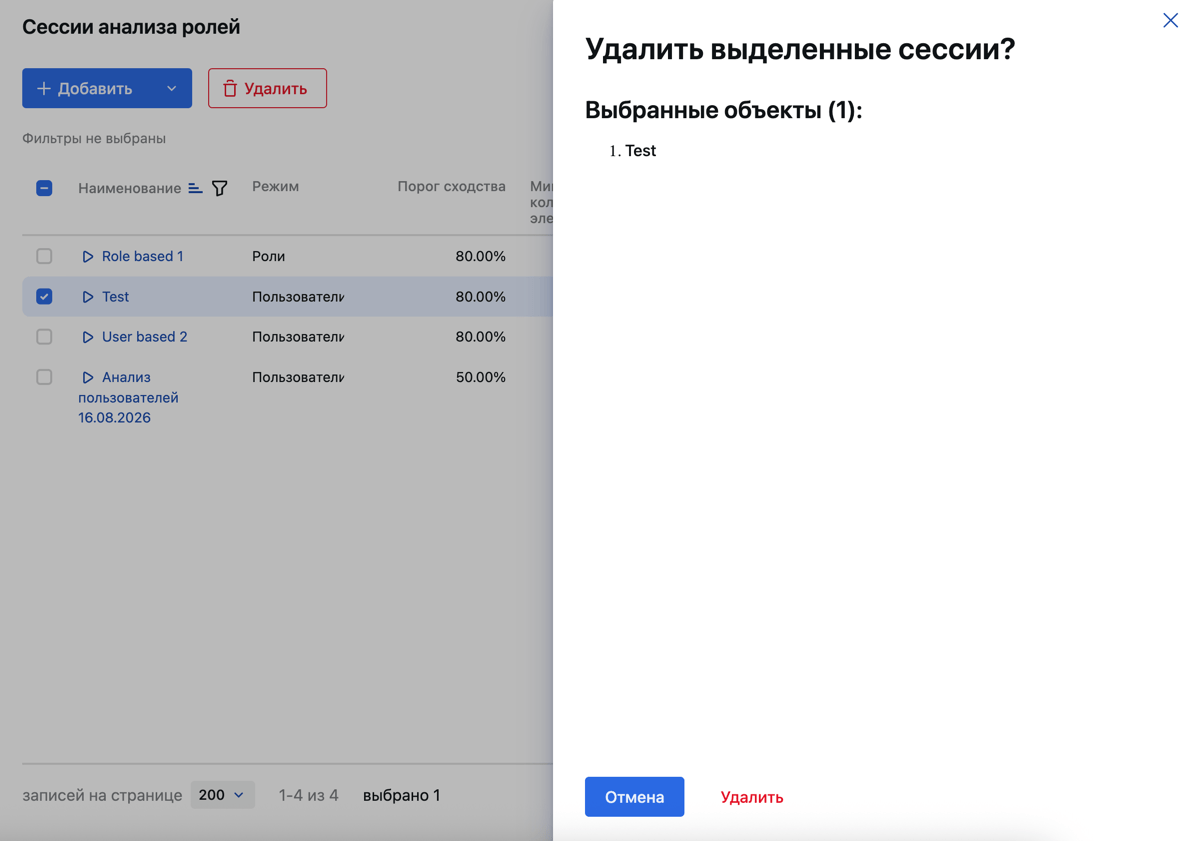Open the User based 2 session link
Image resolution: width=1189 pixels, height=841 pixels.
coord(144,337)
